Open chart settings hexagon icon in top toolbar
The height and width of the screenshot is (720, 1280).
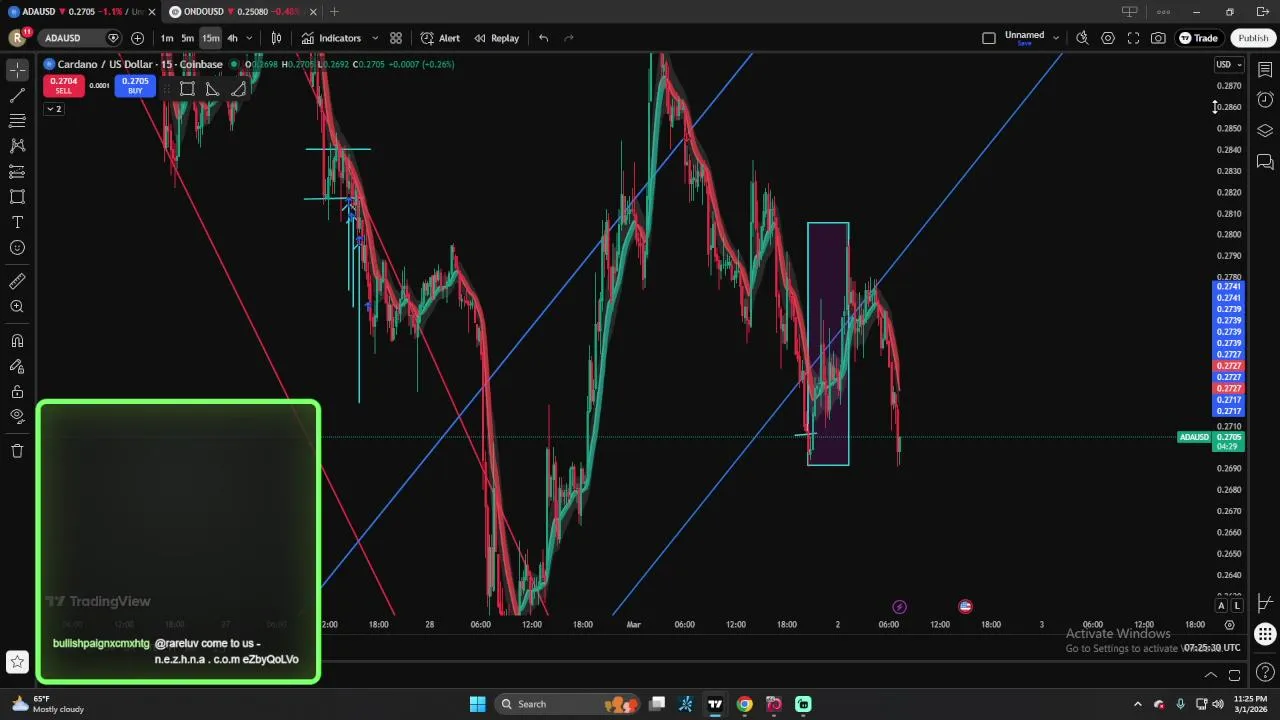coord(1108,38)
